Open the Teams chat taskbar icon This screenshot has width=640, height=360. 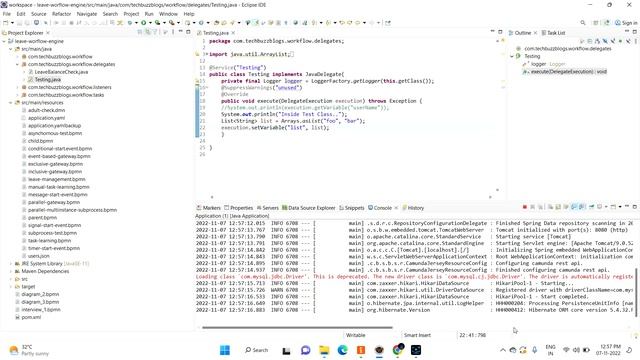click(305, 350)
